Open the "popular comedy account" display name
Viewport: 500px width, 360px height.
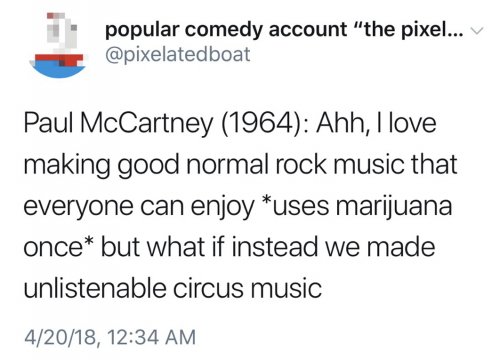click(226, 30)
